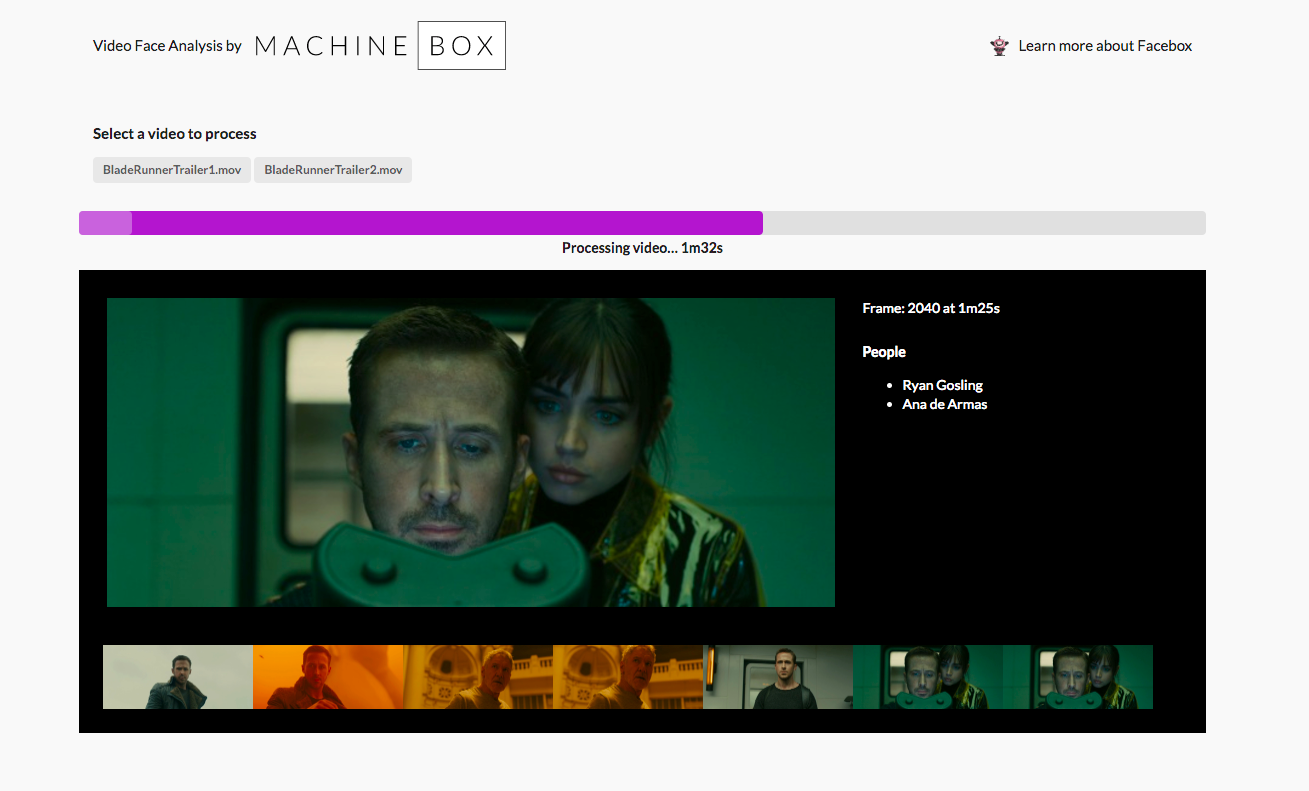Click the dark purple filled progress section
The height and width of the screenshot is (791, 1309).
tap(447, 223)
